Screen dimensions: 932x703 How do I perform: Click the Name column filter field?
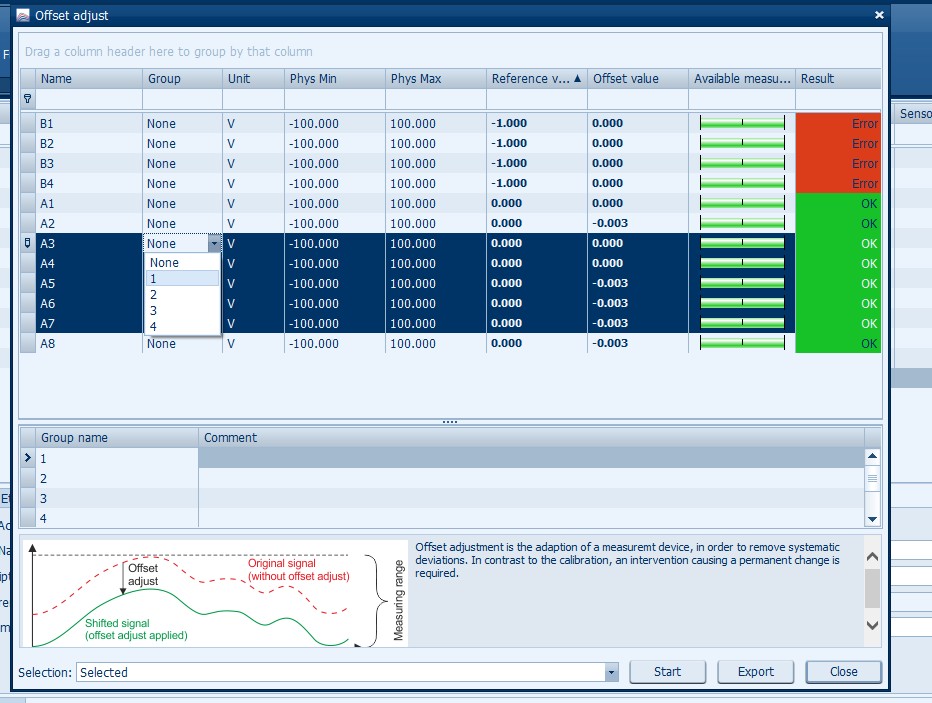coord(89,99)
